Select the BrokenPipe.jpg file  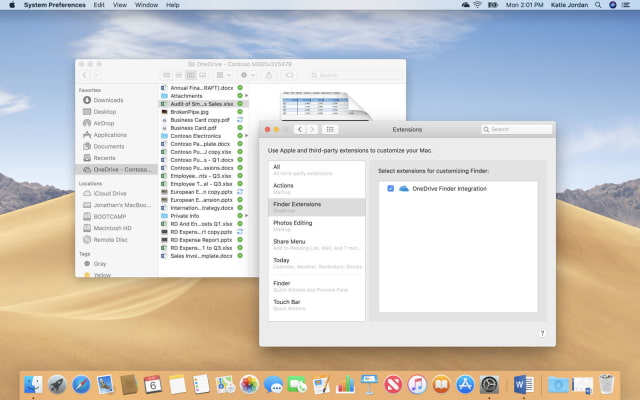189,112
